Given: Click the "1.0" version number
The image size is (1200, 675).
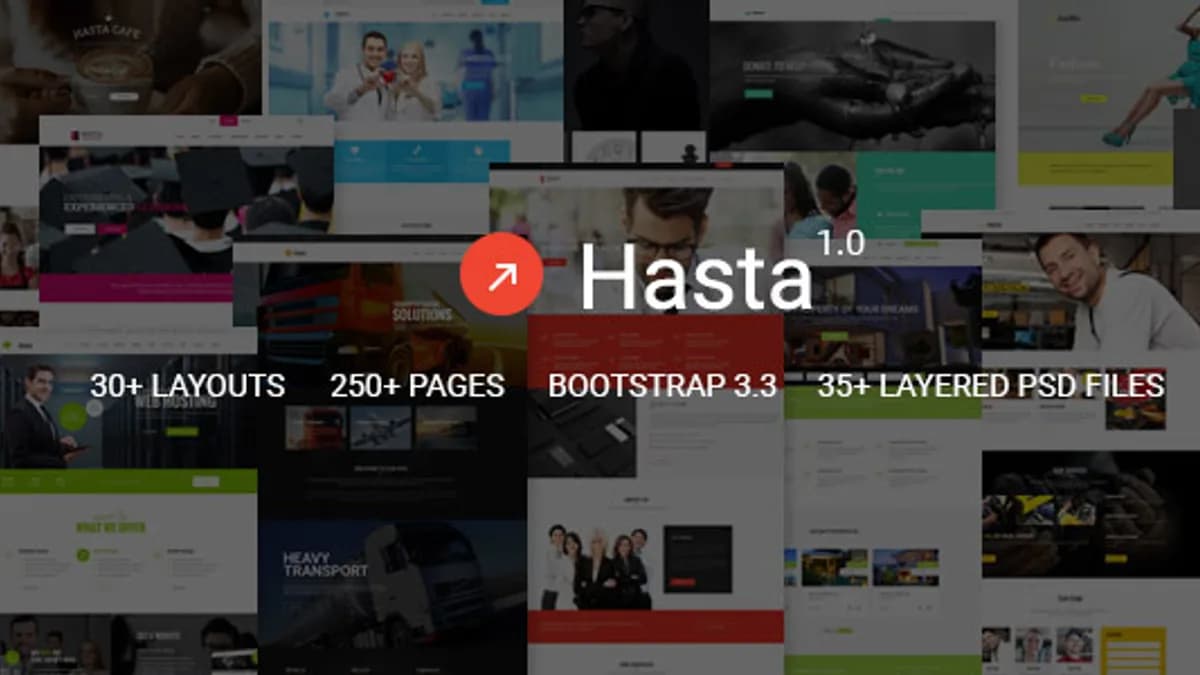Looking at the screenshot, I should 840,243.
